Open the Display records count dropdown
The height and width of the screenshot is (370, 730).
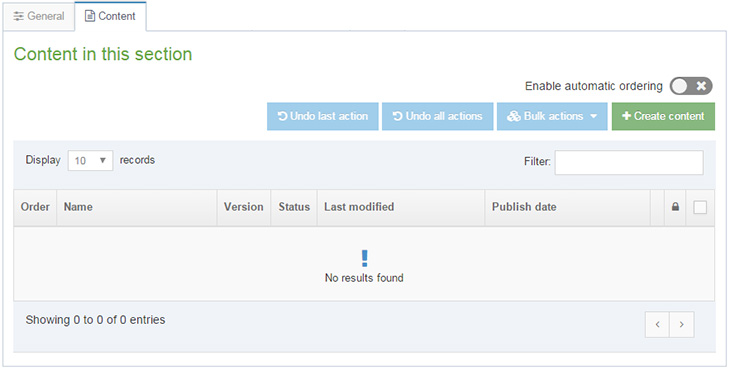[x=90, y=161]
